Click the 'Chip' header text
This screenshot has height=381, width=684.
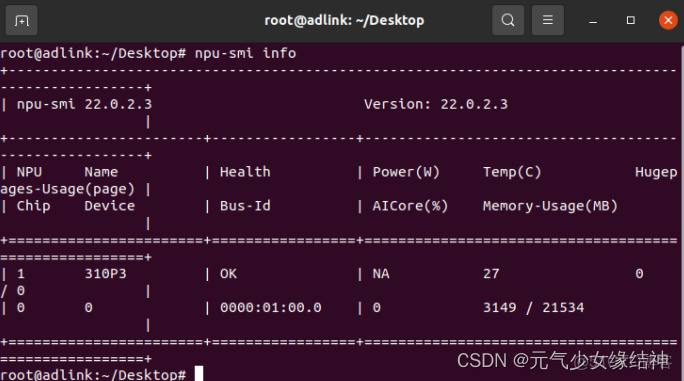coord(33,206)
